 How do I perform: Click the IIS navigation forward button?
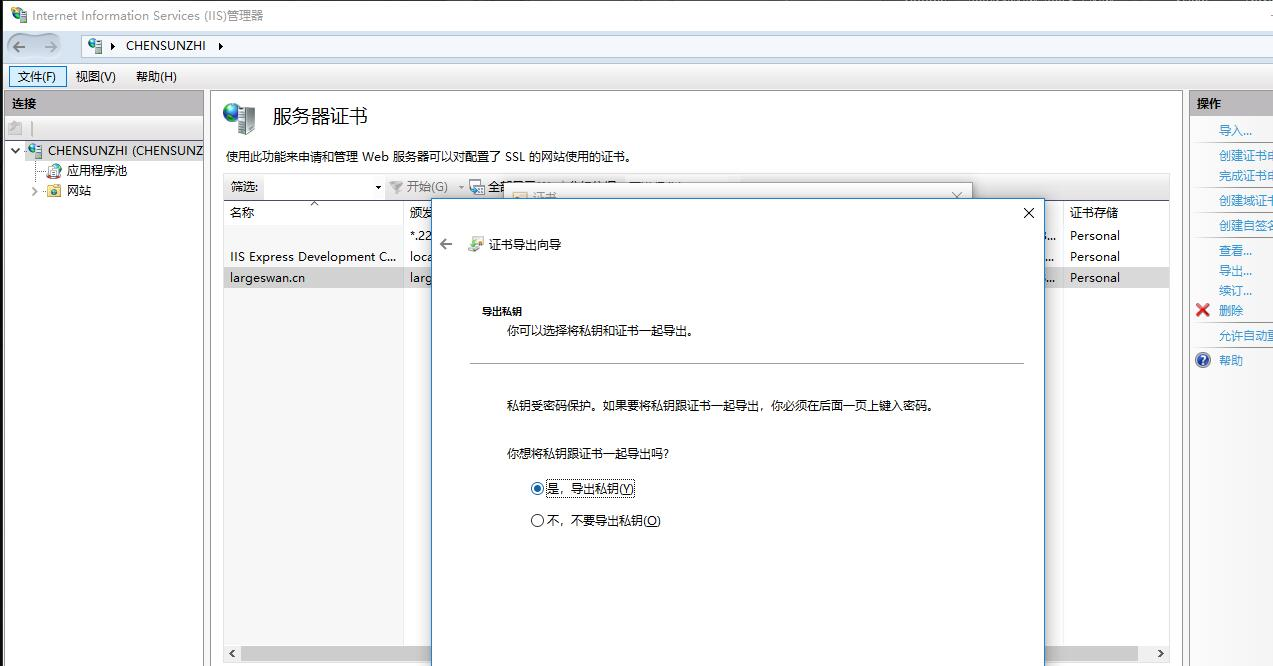(x=50, y=46)
